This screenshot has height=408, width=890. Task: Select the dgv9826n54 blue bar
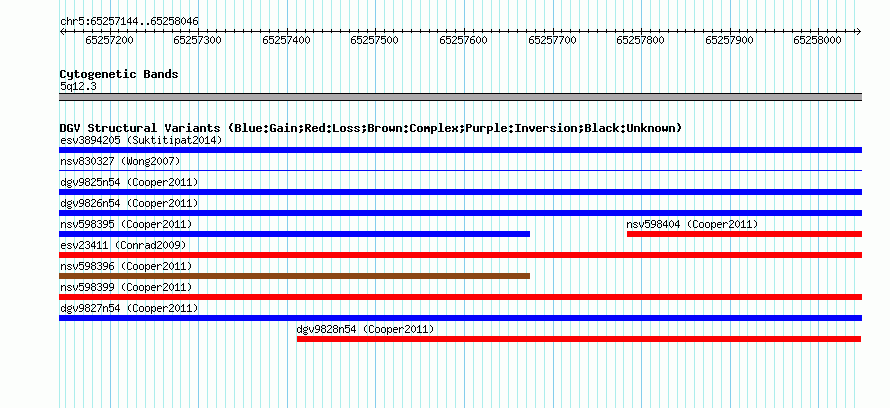(x=460, y=213)
